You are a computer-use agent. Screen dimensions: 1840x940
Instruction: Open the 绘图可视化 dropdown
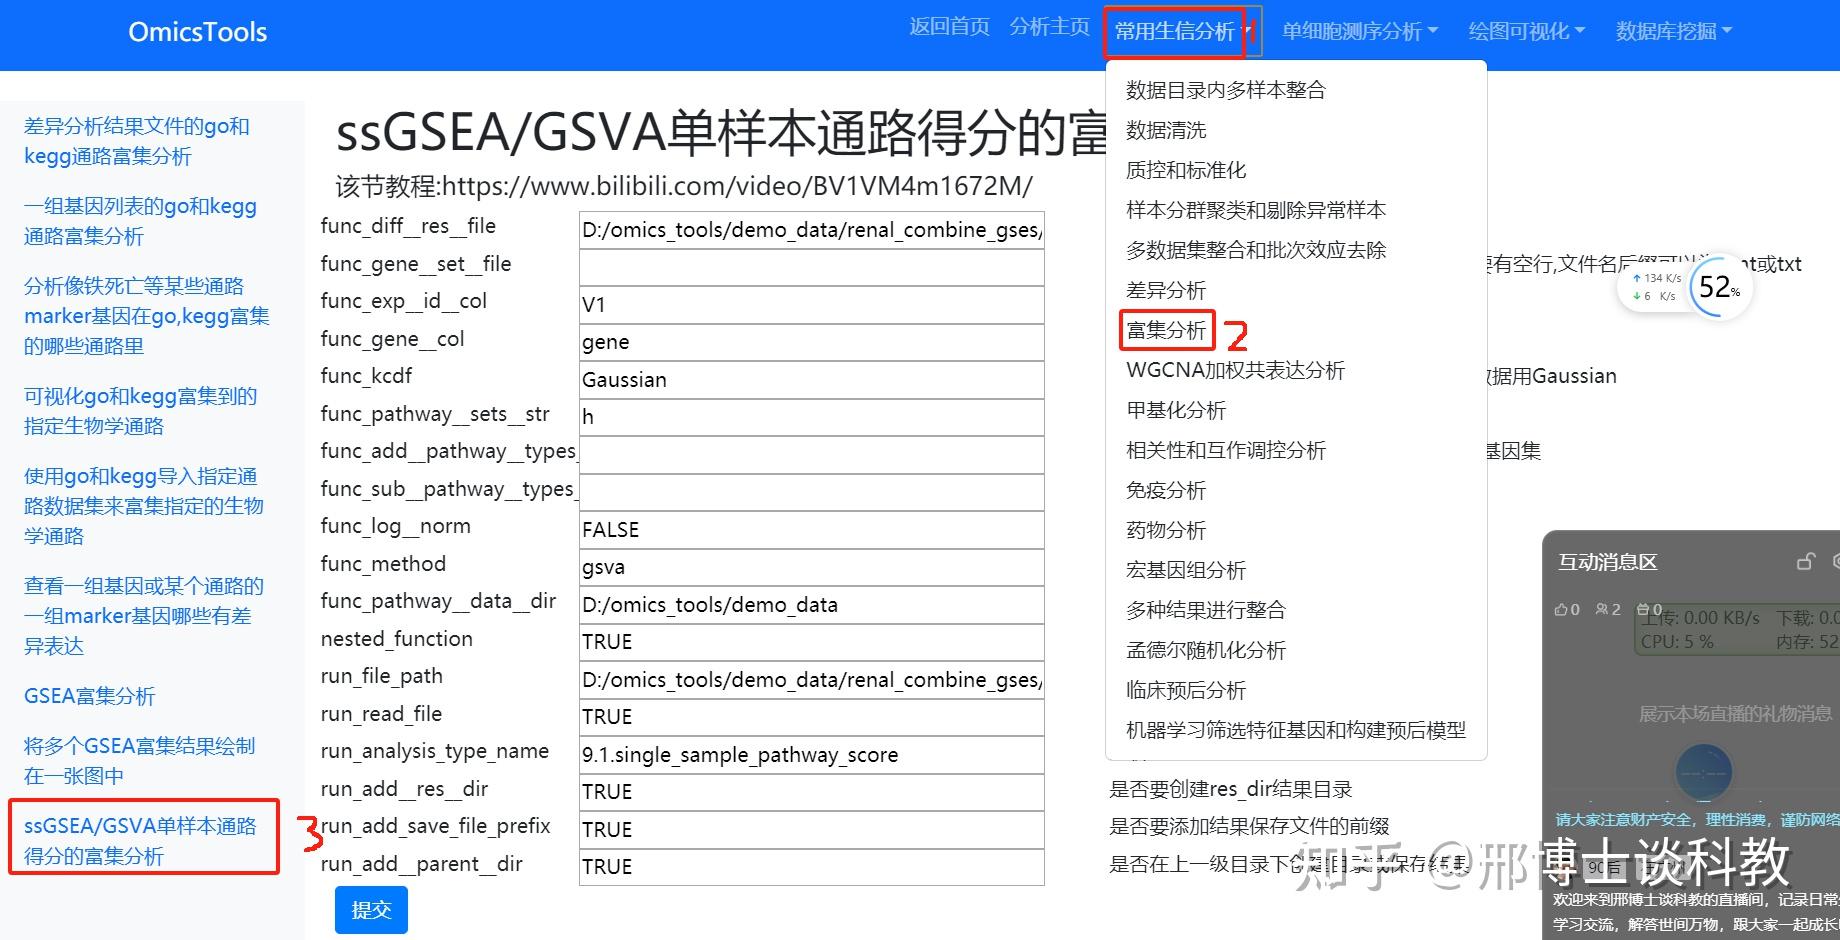tap(1525, 30)
